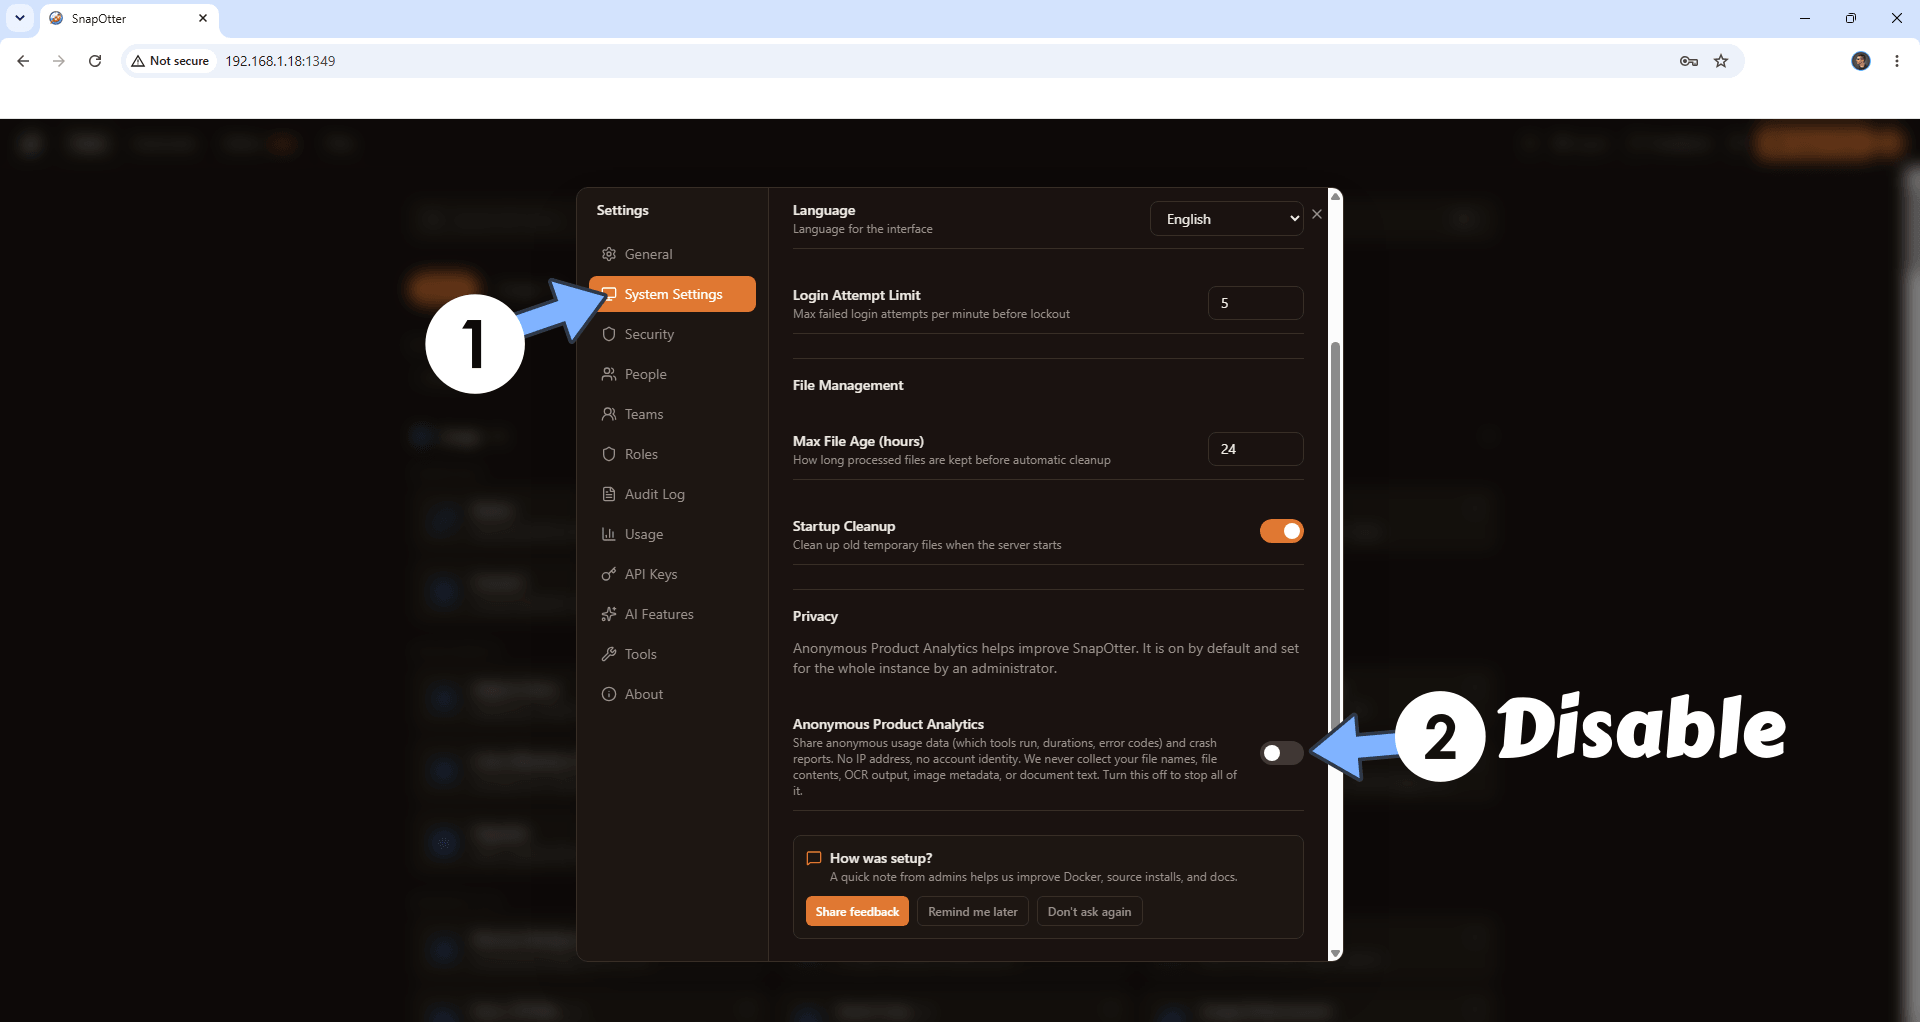Viewport: 1920px width, 1022px height.
Task: Open the browser tab search dropdown arrow
Action: pyautogui.click(x=20, y=18)
